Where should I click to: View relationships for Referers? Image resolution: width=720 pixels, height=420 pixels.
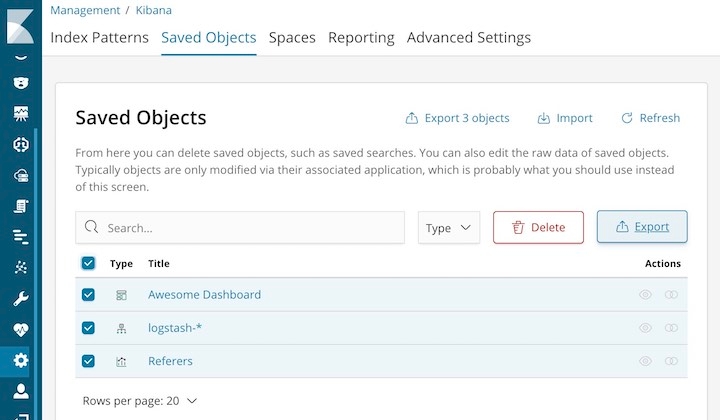(671, 361)
